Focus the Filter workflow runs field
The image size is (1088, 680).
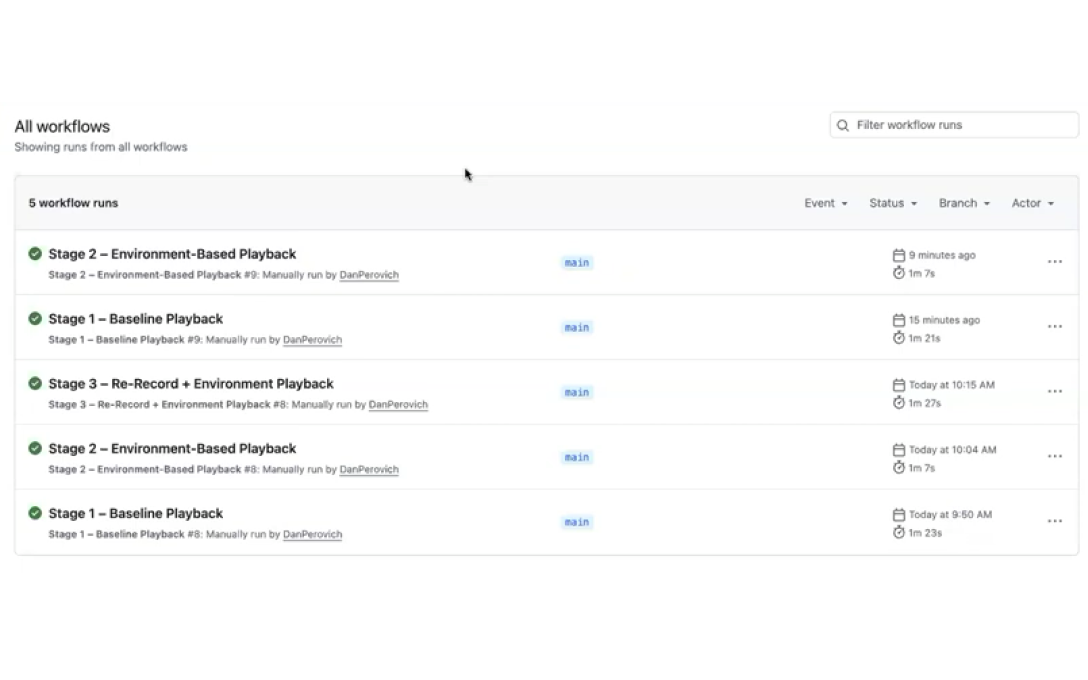tap(954, 125)
